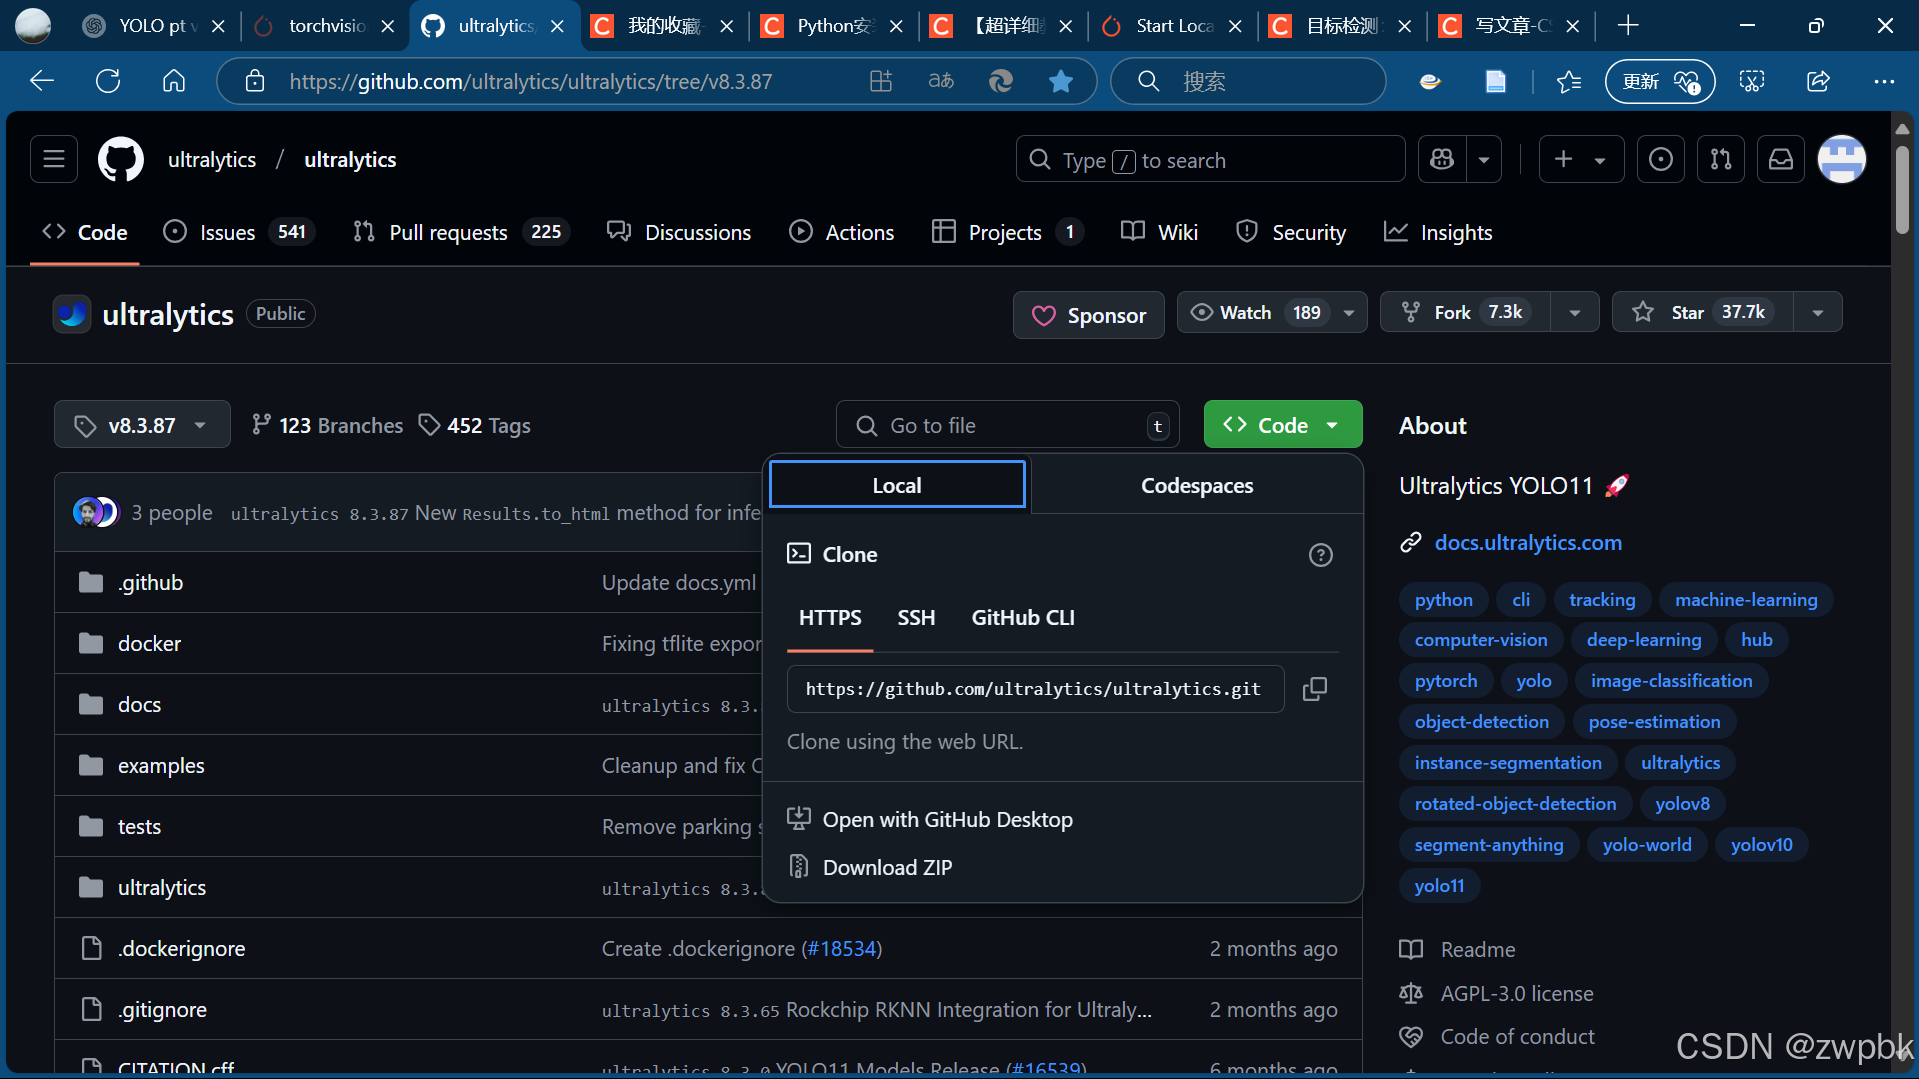Select the GitHub CLI clone option
The image size is (1919, 1079).
pyautogui.click(x=1023, y=618)
